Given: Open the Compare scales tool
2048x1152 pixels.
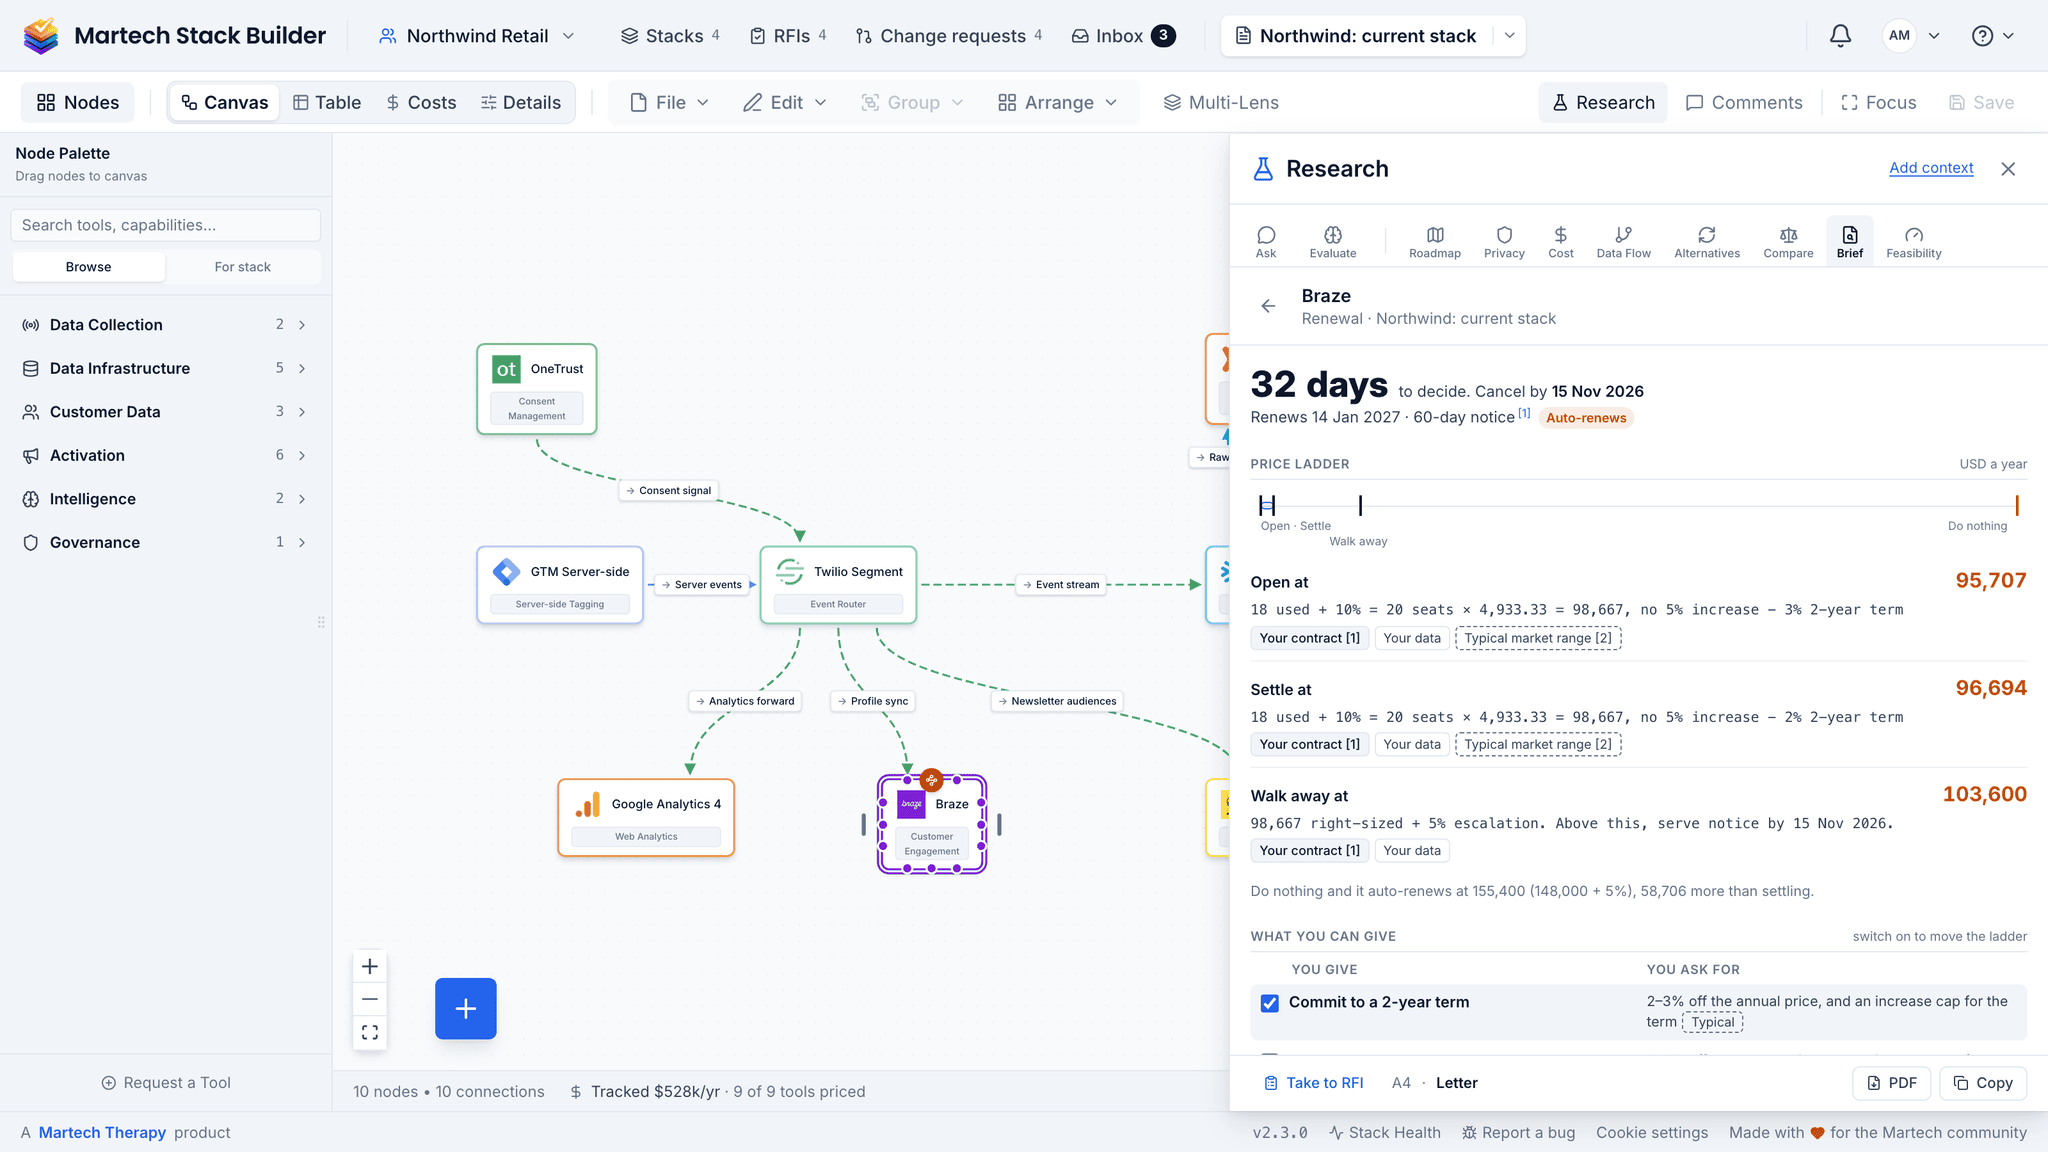Looking at the screenshot, I should click(1788, 242).
